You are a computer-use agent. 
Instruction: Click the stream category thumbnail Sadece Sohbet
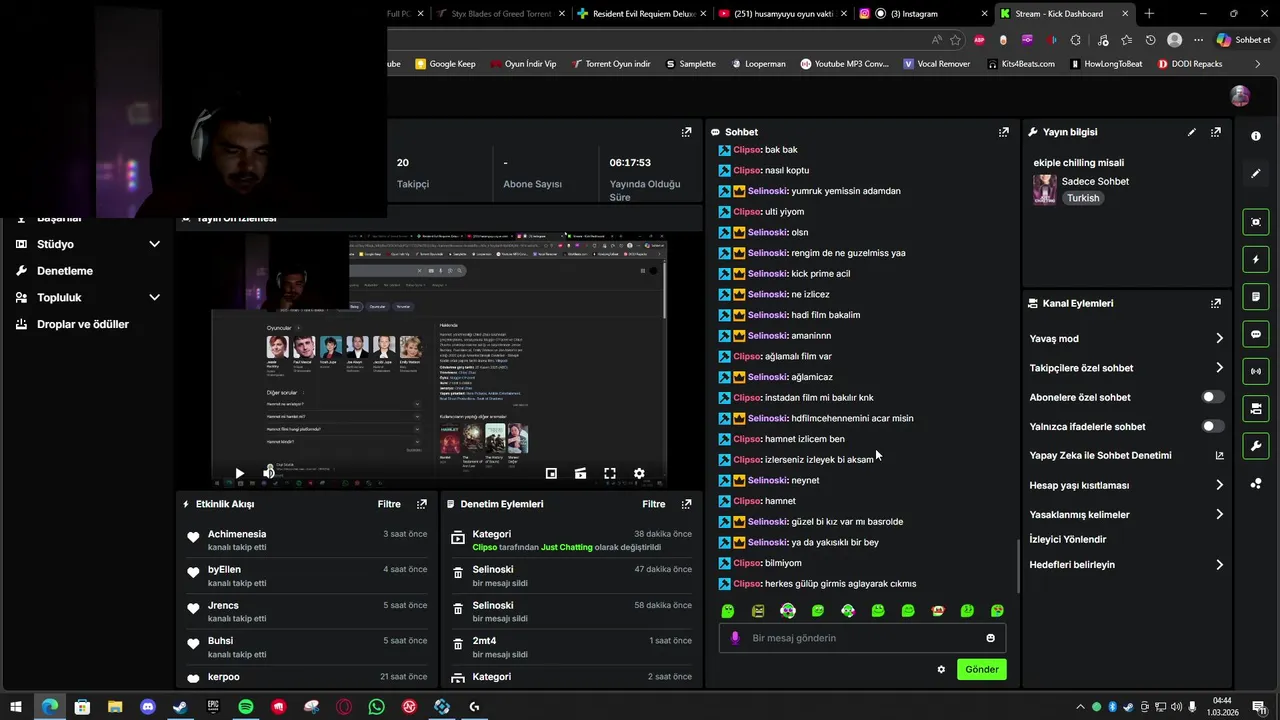click(1045, 189)
